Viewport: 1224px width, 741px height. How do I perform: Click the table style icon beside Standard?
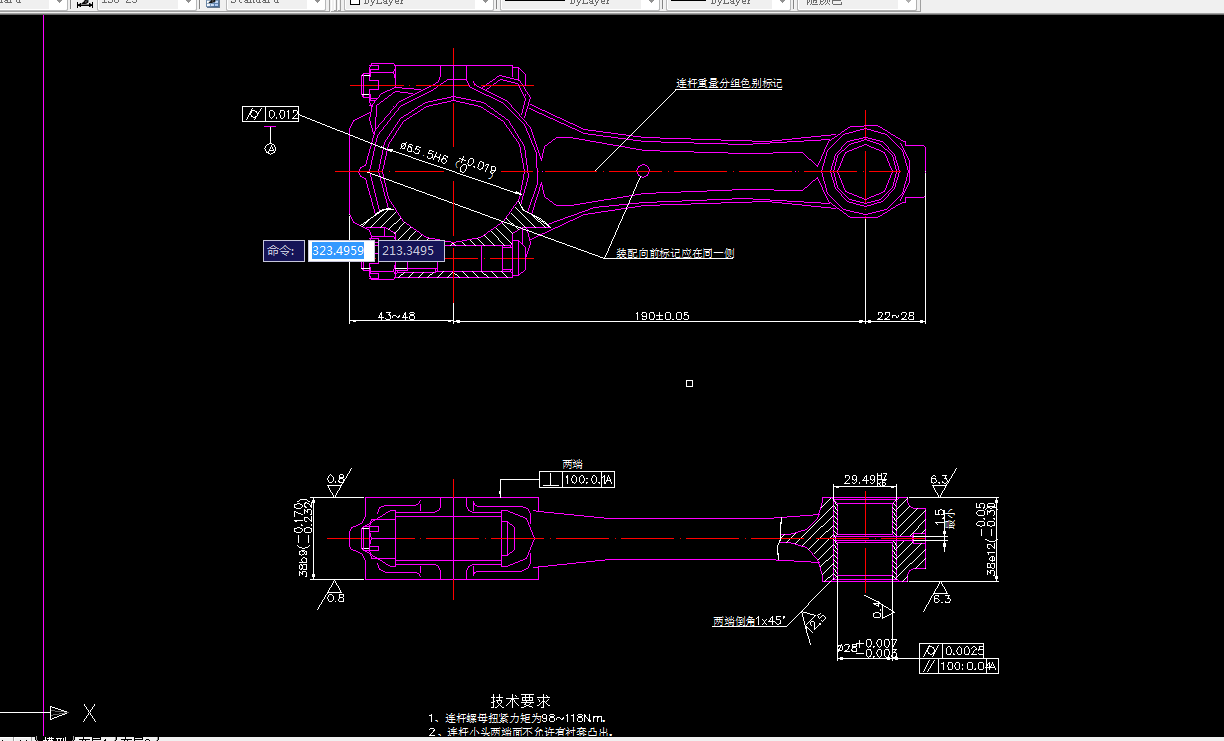point(211,4)
